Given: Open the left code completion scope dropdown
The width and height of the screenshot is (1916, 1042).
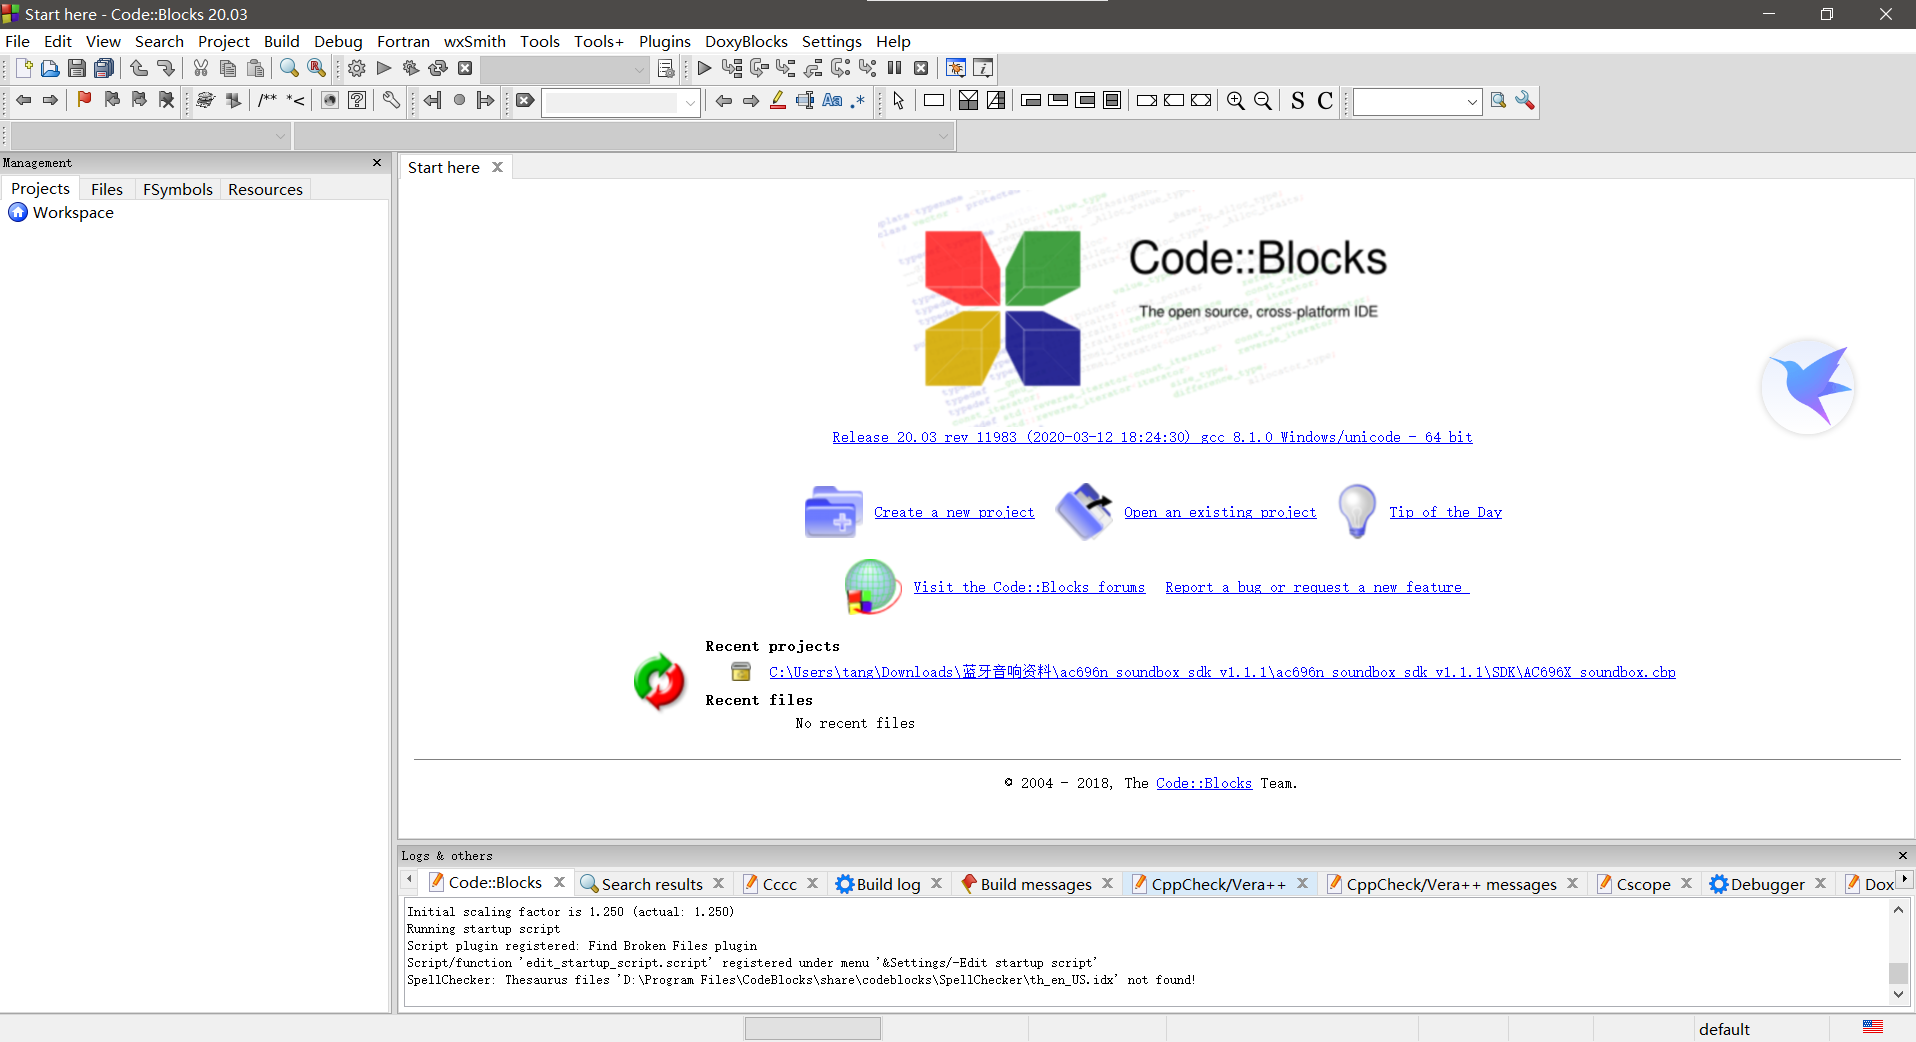Looking at the screenshot, I should 280,136.
